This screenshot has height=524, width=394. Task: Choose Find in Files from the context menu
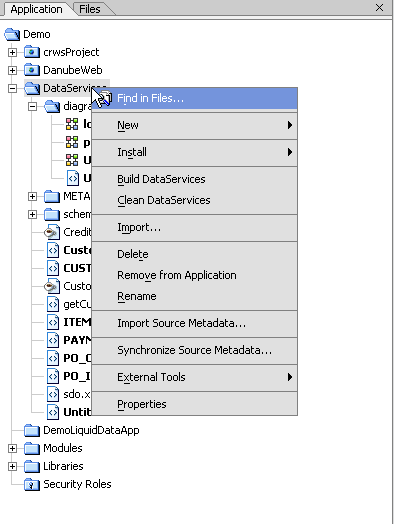pyautogui.click(x=194, y=98)
